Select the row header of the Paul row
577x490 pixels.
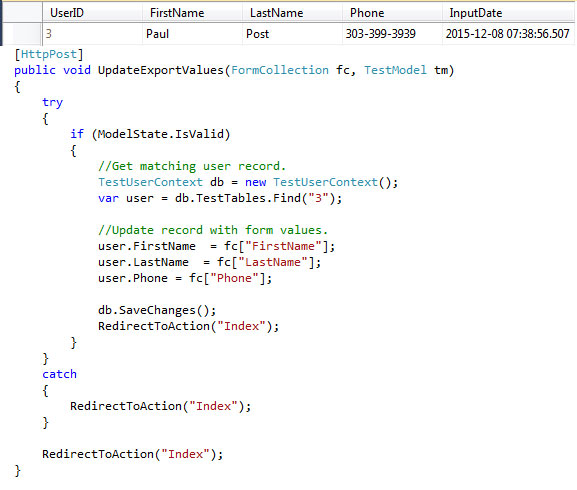[22, 34]
